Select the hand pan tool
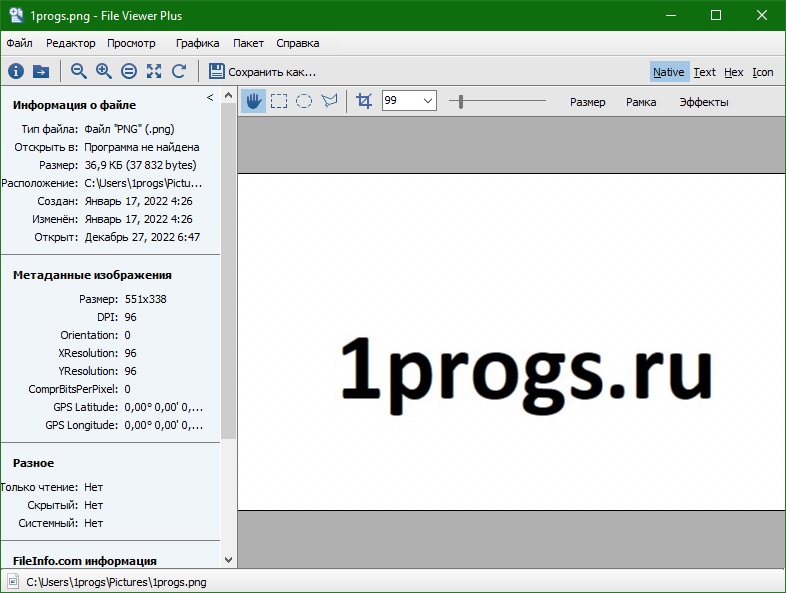The width and height of the screenshot is (786, 593). tap(254, 101)
